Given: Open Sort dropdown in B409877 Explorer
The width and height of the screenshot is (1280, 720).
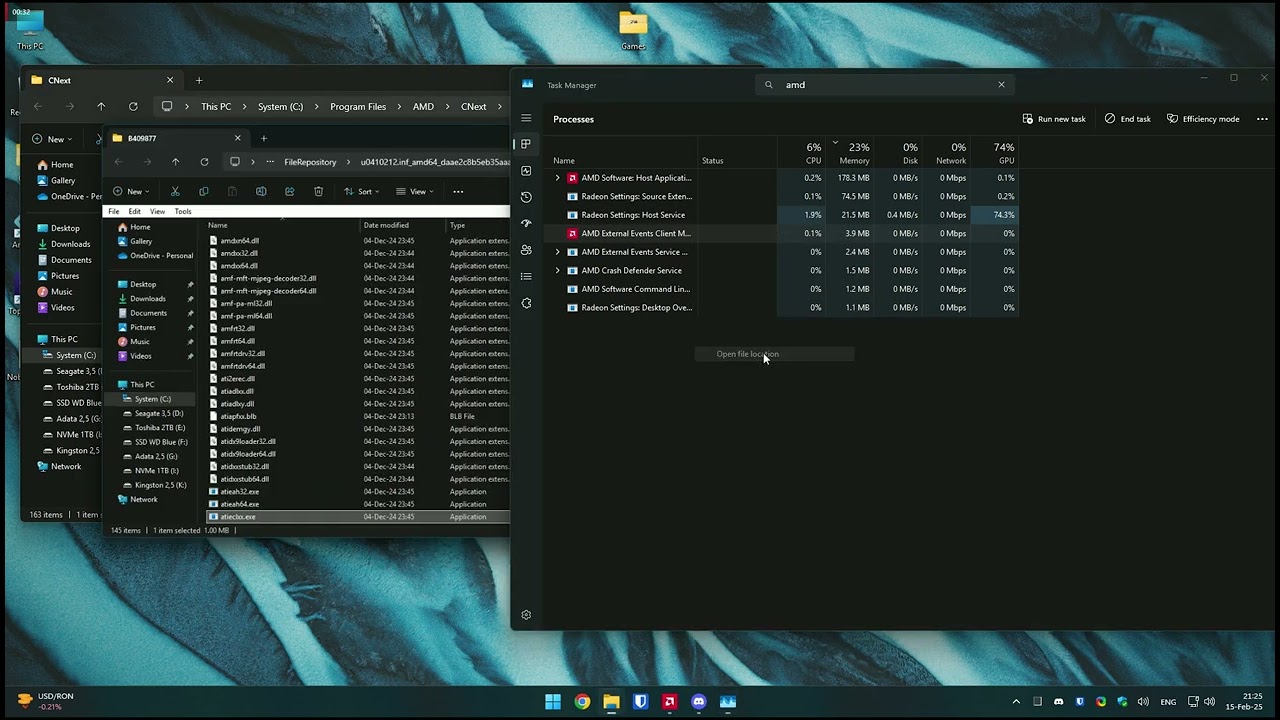Looking at the screenshot, I should click(362, 191).
